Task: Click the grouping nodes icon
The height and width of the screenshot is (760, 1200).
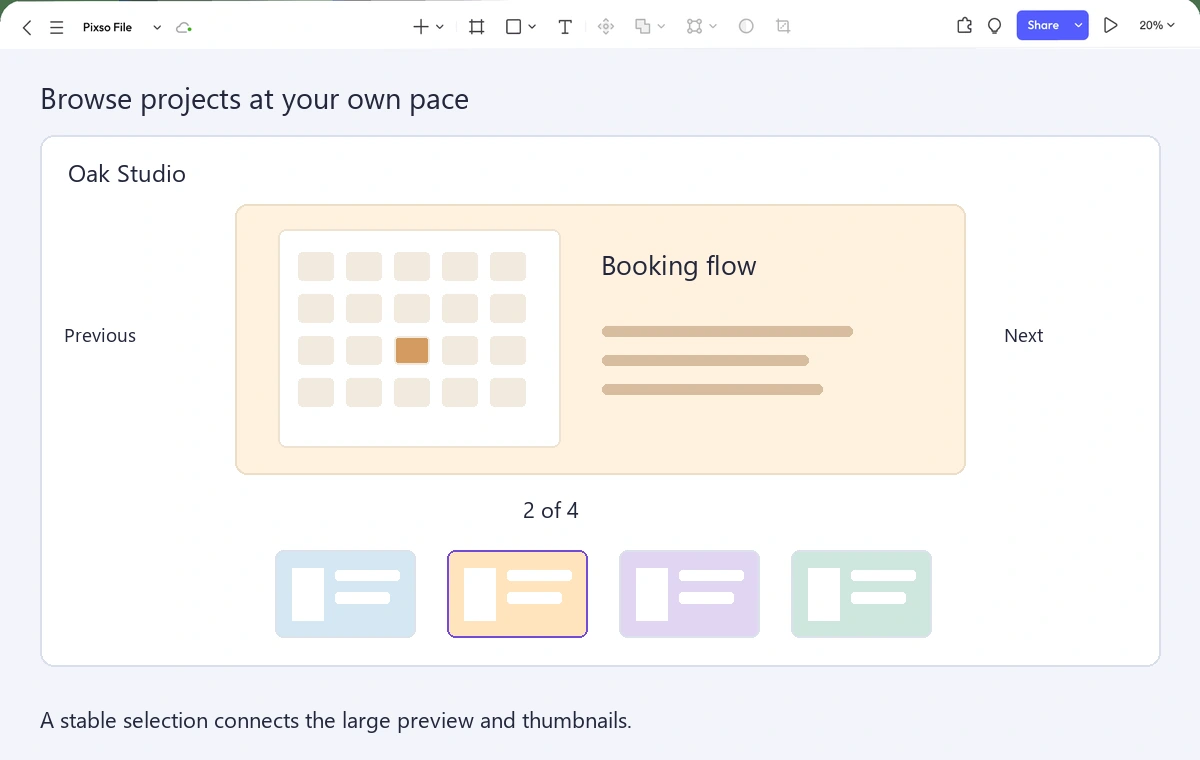Action: tap(695, 27)
